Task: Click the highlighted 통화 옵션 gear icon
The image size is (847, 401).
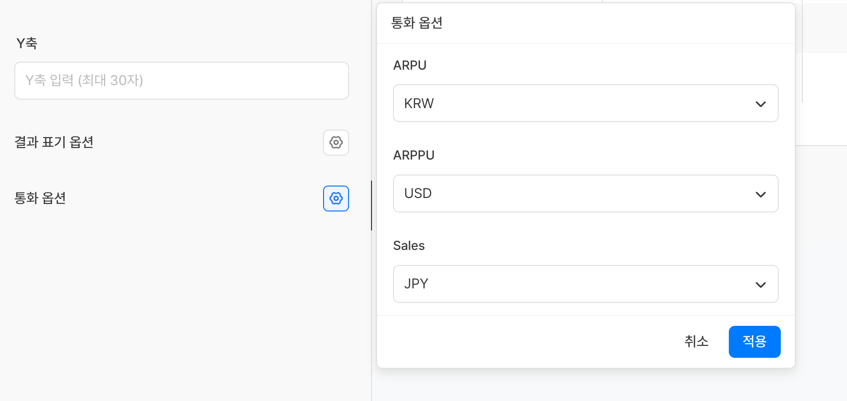Action: (336, 198)
